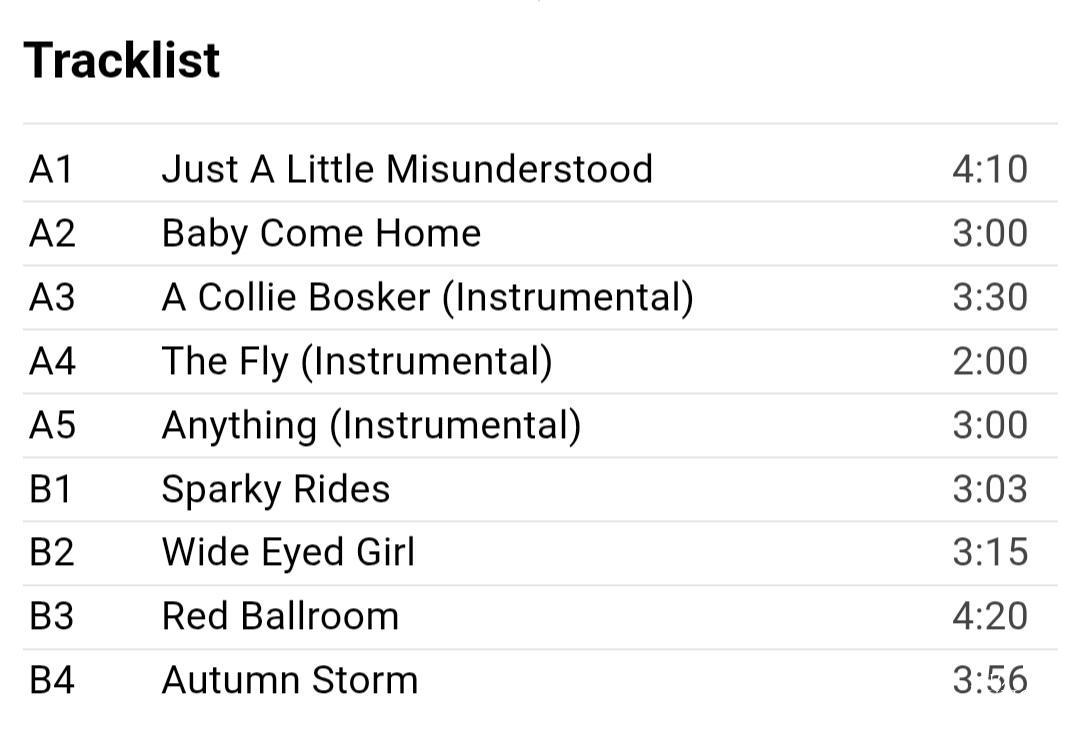
Task: Open the Autumn Storm track
Action: 289,681
